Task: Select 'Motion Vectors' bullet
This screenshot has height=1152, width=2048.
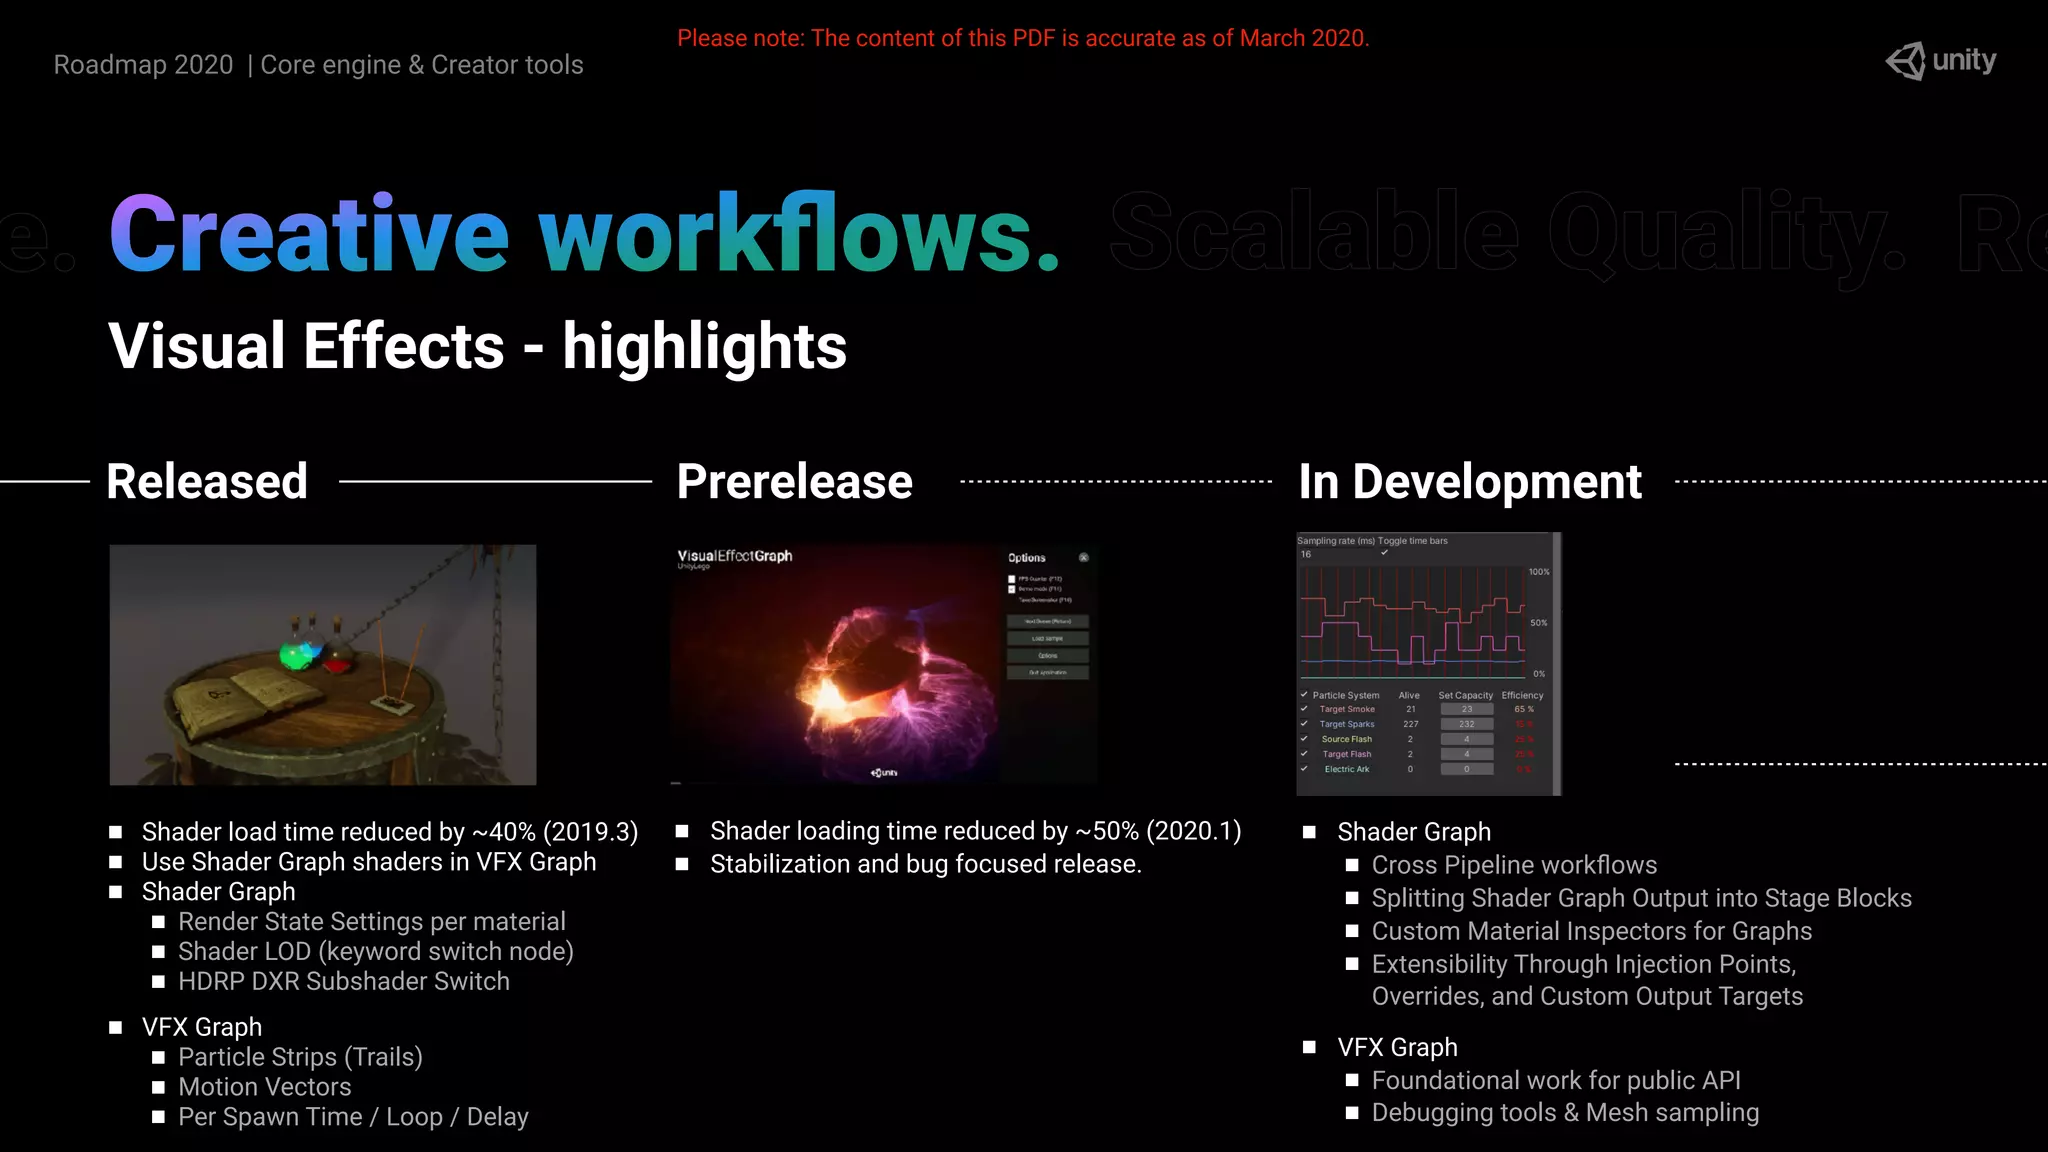Action: tap(265, 1087)
